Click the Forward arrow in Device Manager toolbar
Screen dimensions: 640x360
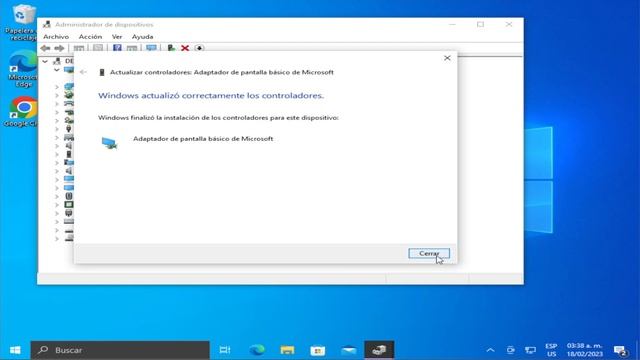[x=59, y=48]
